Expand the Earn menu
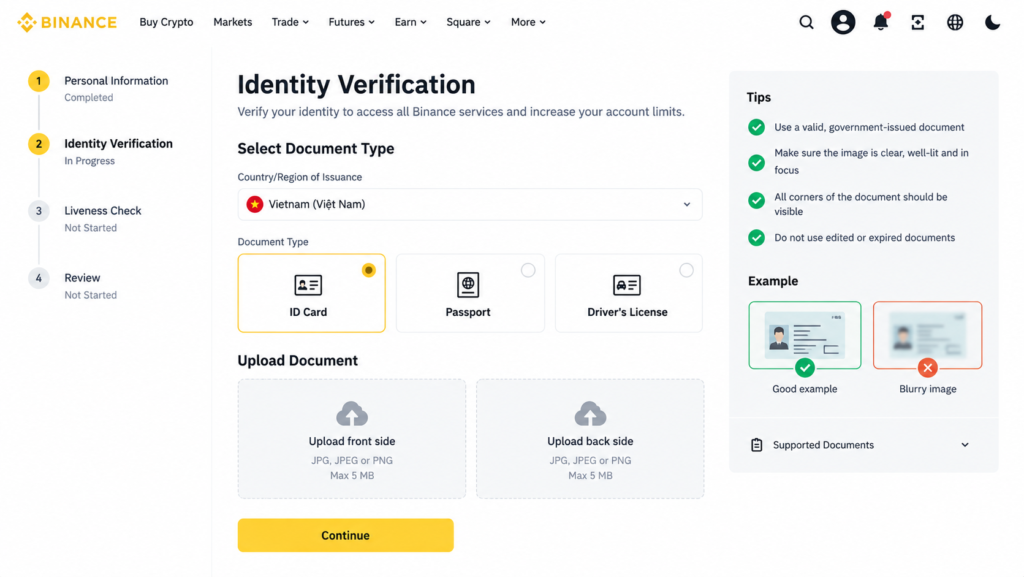This screenshot has width=1024, height=577. click(x=410, y=22)
